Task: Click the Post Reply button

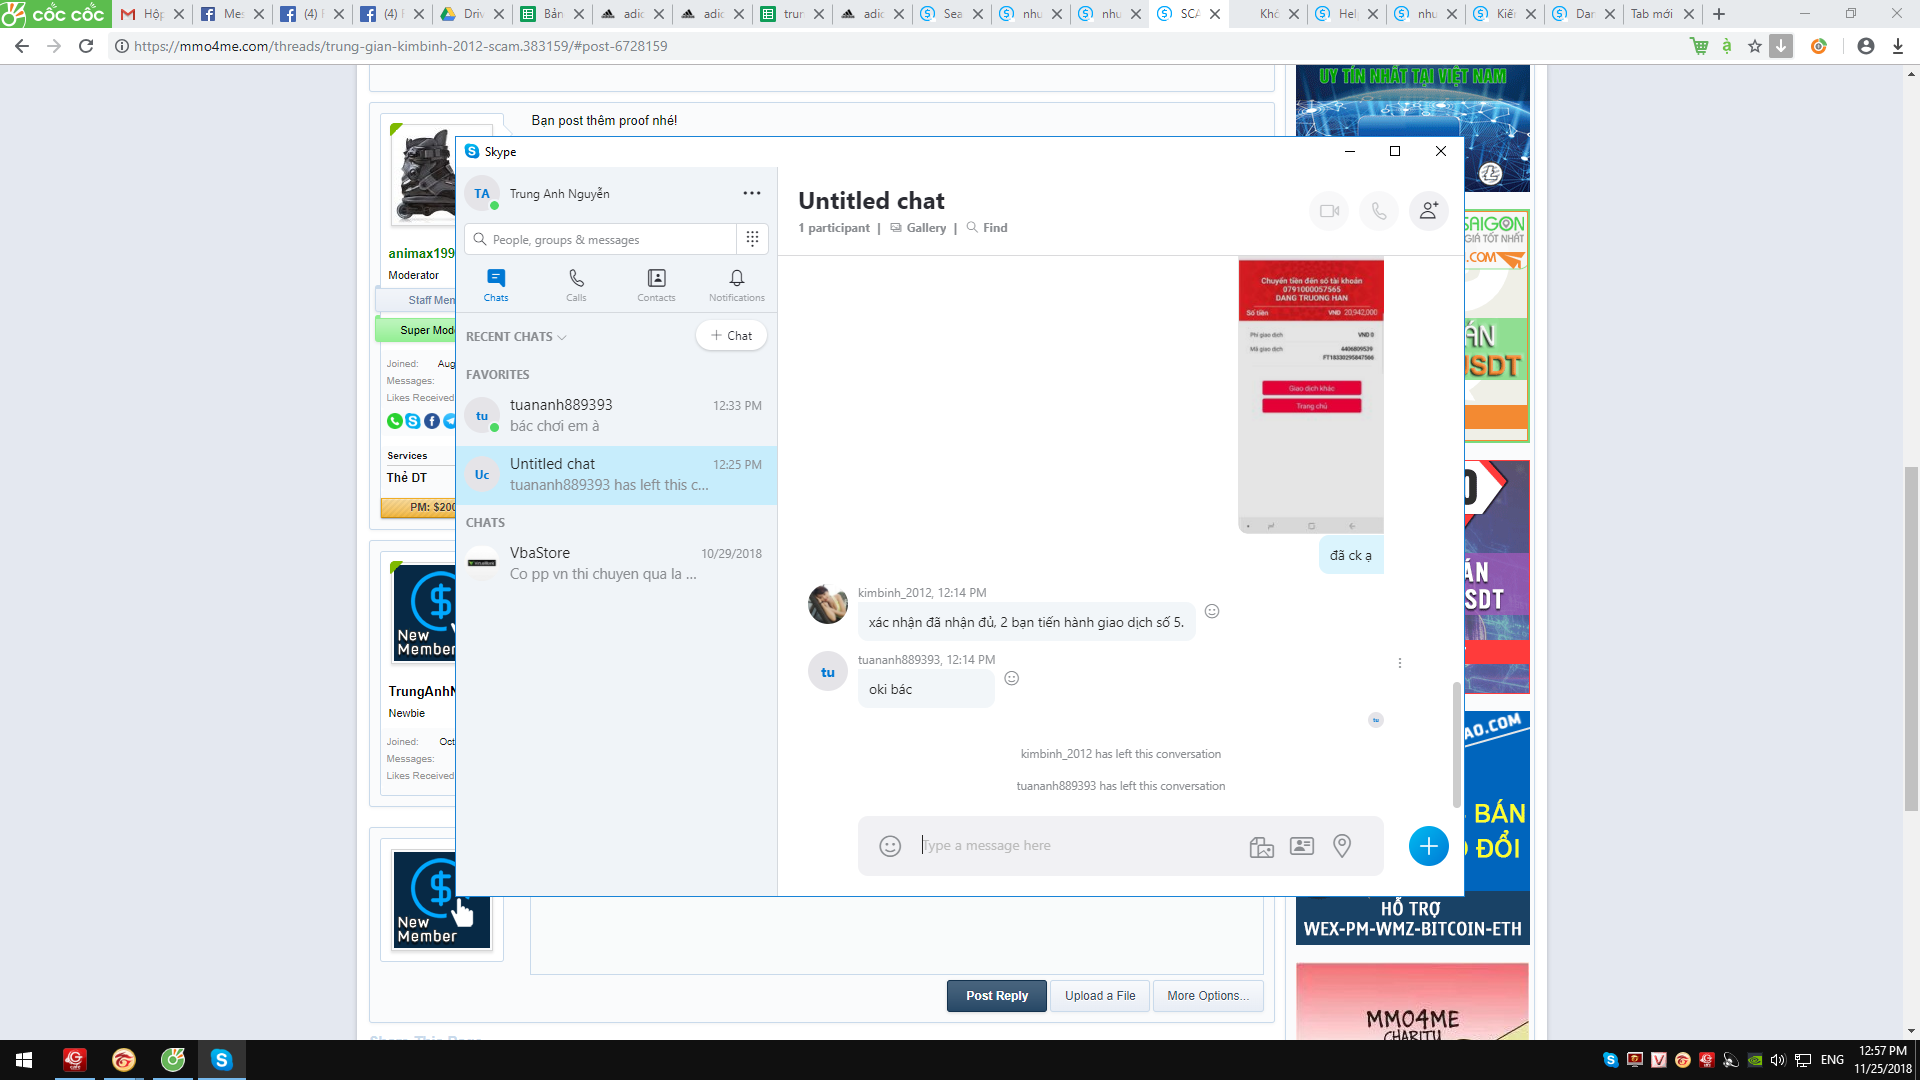Action: click(997, 994)
